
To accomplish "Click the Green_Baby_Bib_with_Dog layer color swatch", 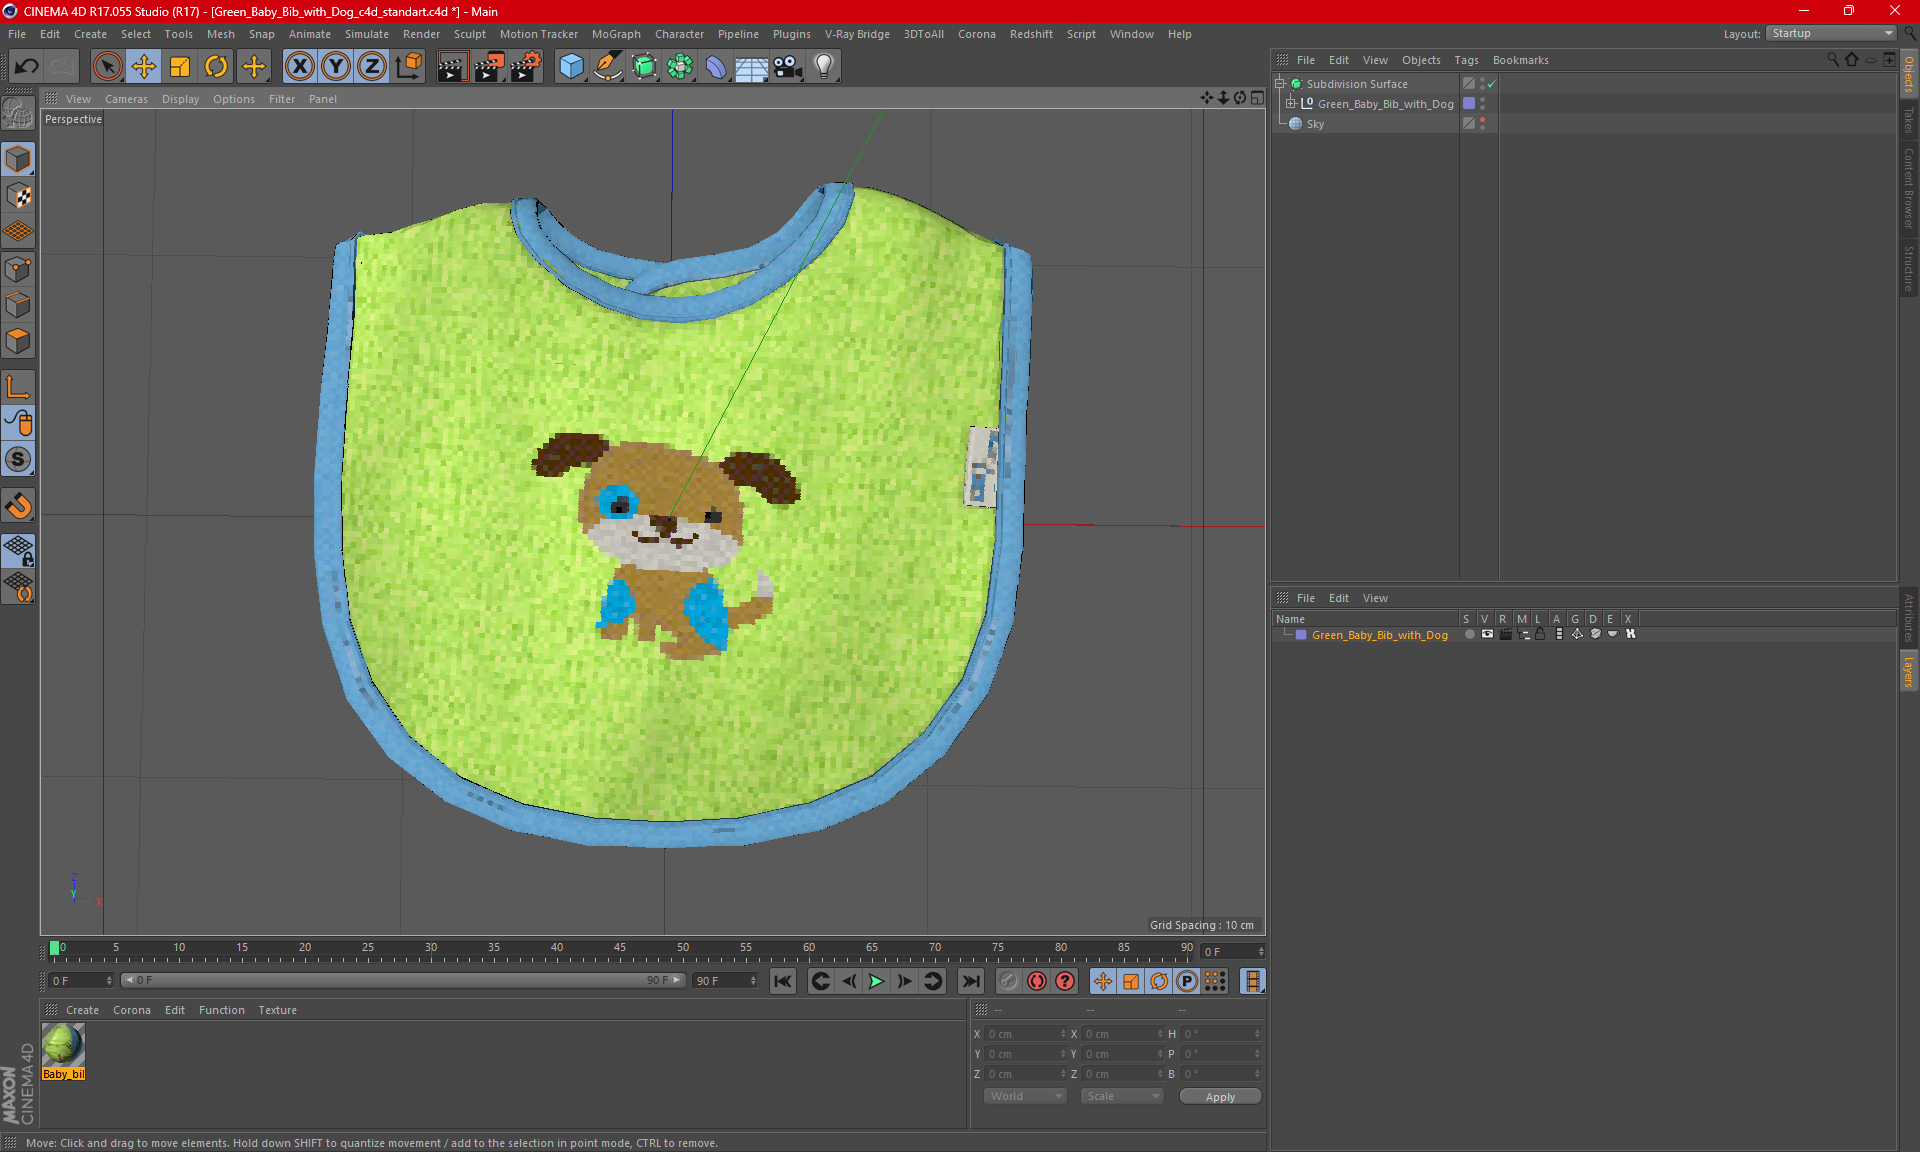I will (x=1300, y=635).
